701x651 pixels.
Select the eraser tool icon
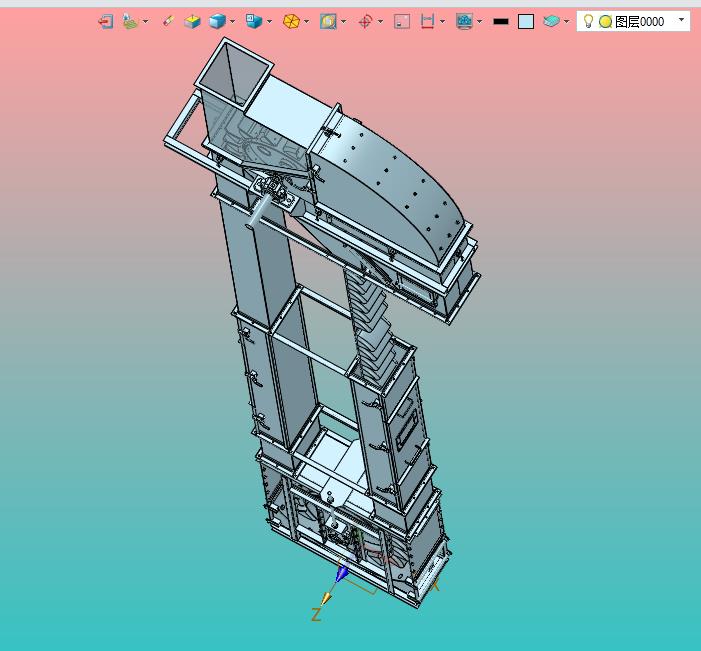coord(168,21)
